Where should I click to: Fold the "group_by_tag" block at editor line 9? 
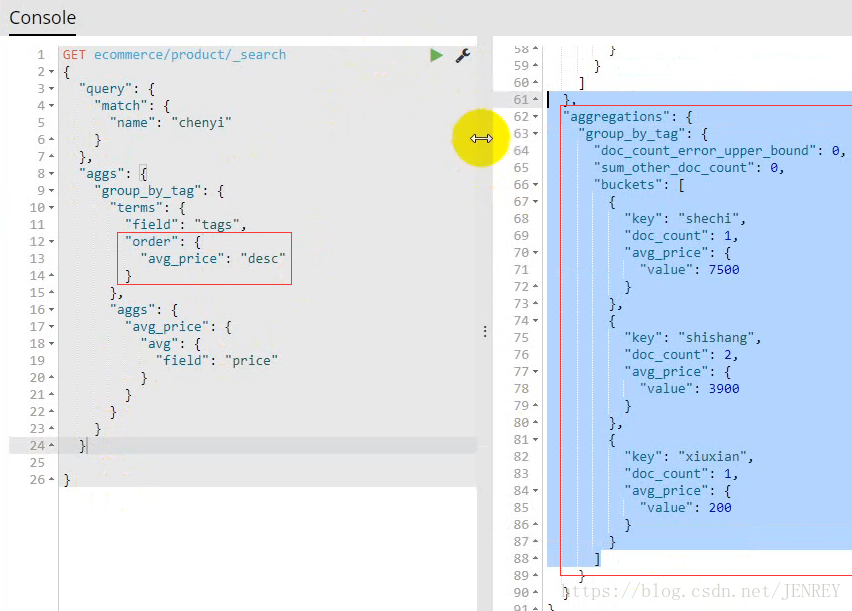pyautogui.click(x=52, y=191)
